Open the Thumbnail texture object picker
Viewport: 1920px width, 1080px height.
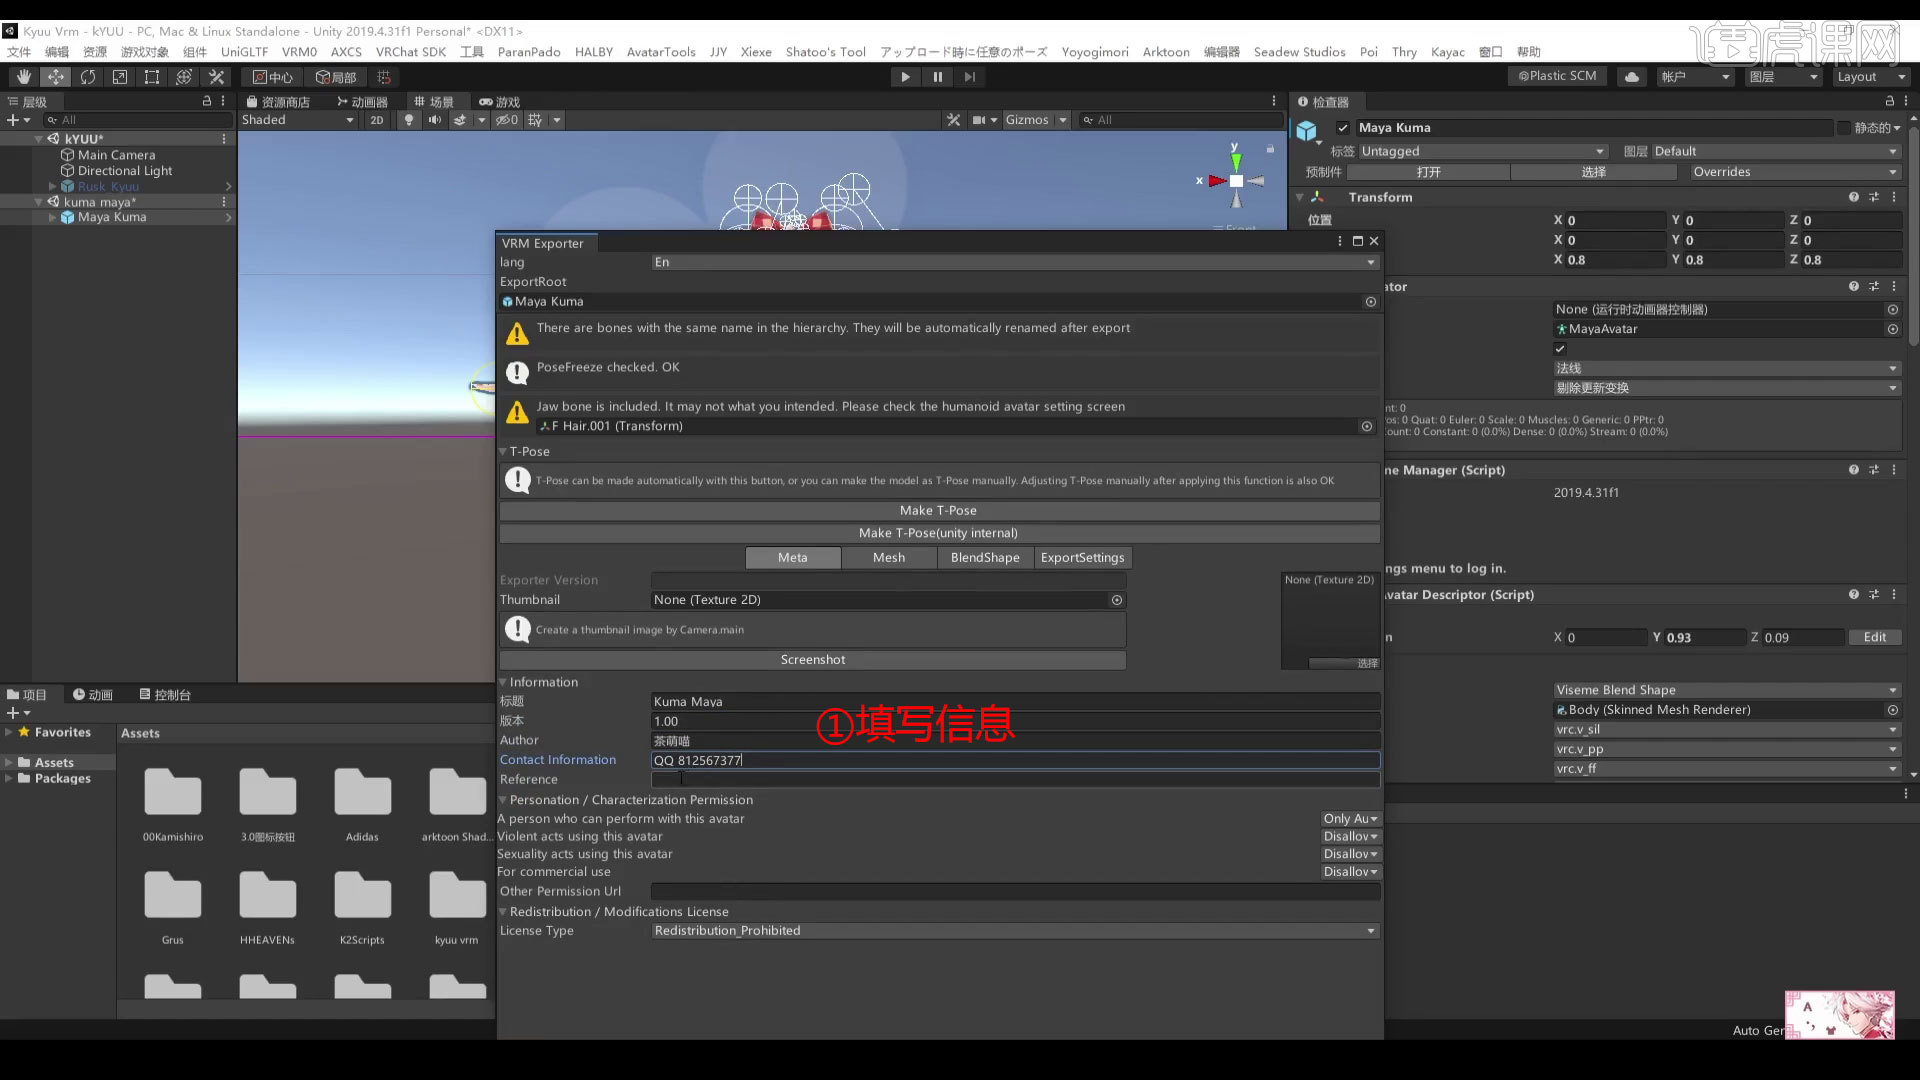(1117, 600)
